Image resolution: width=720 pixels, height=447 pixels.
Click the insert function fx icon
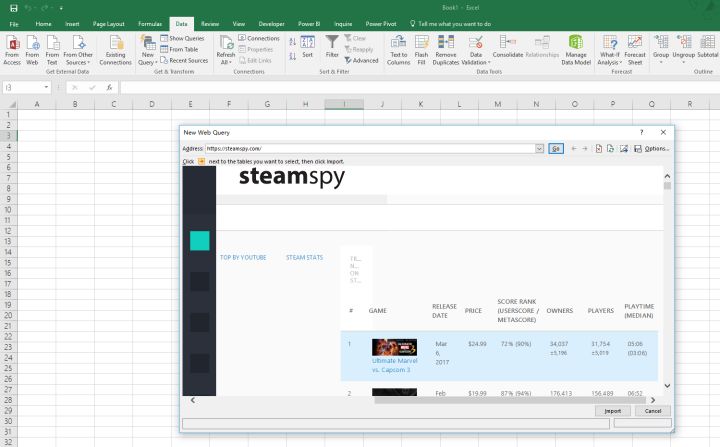pos(109,87)
